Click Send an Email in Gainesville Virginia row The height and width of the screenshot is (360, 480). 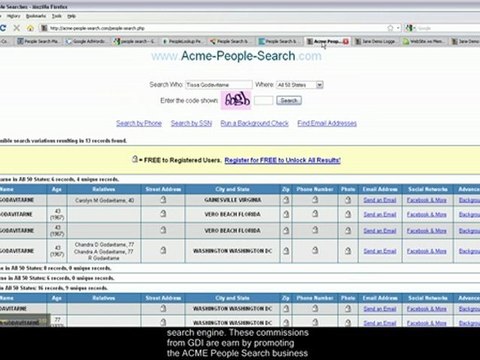[380, 200]
